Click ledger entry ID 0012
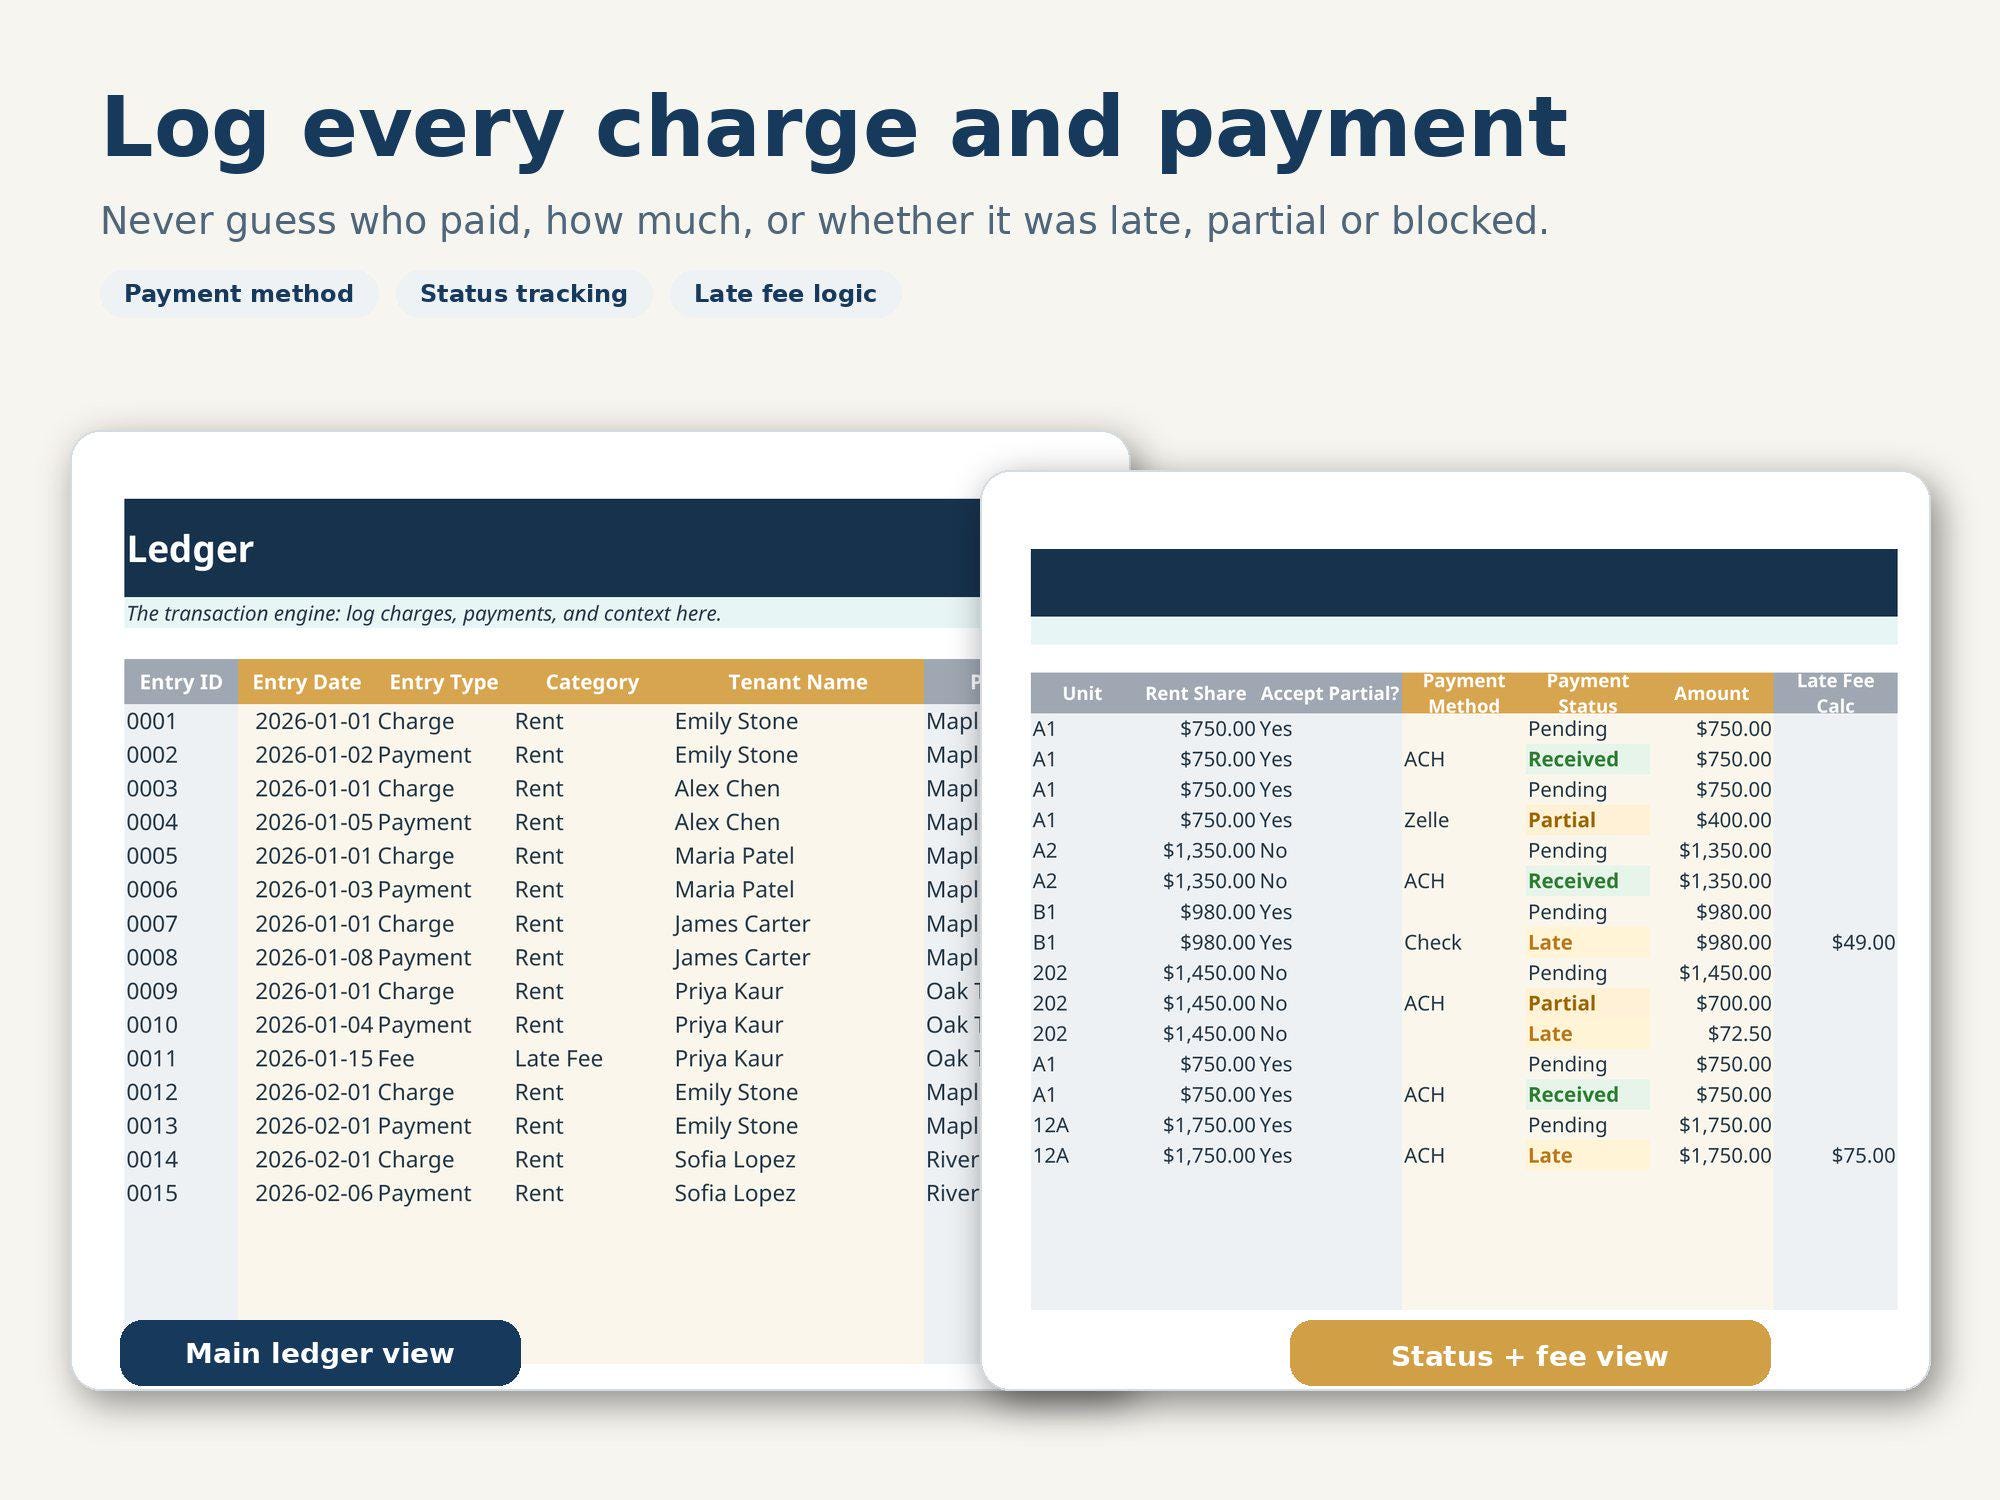 point(152,1092)
